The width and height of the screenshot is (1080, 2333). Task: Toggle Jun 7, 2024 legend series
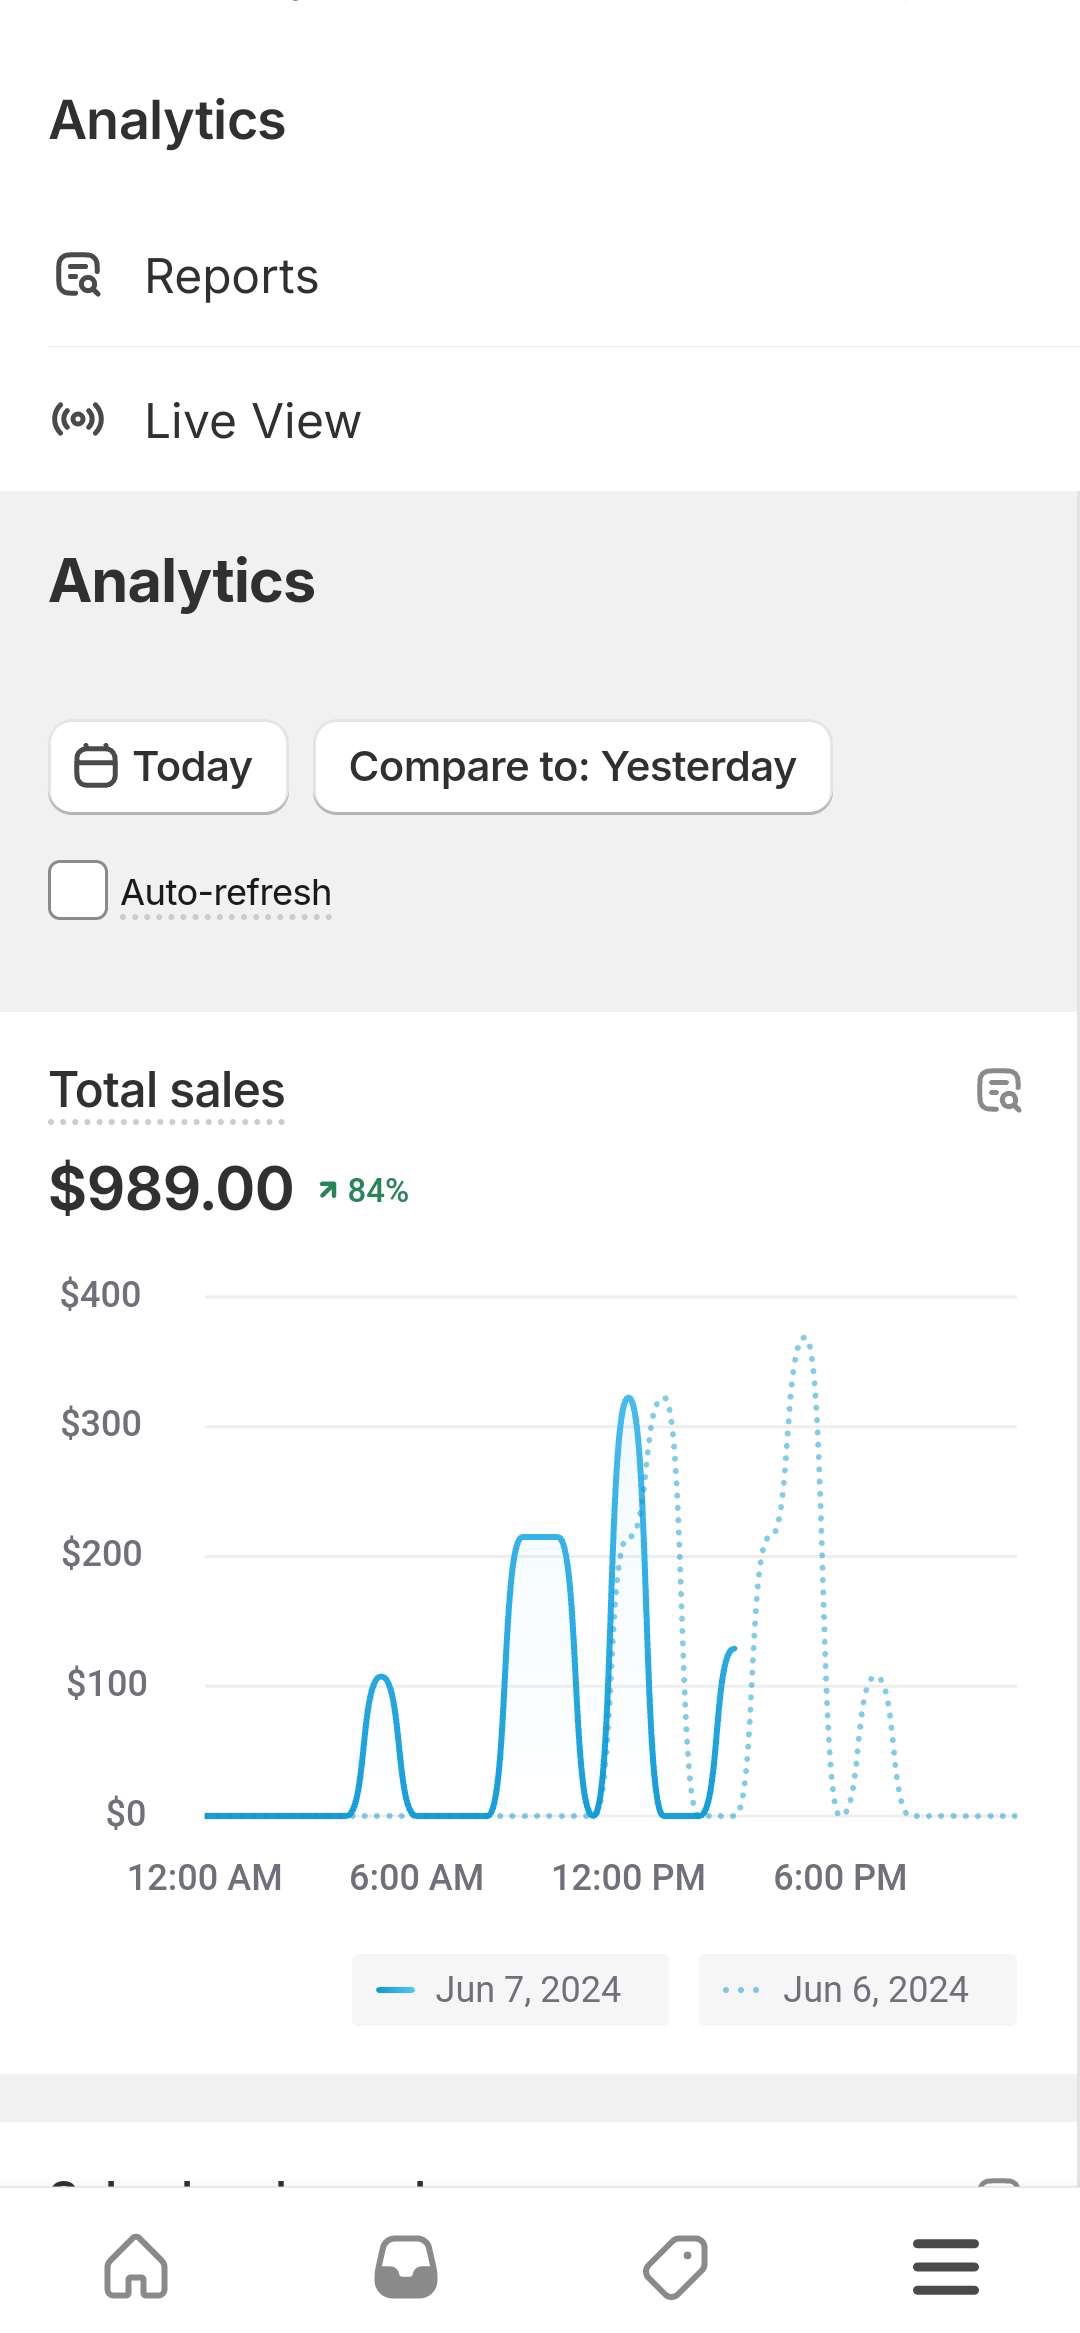(510, 1990)
